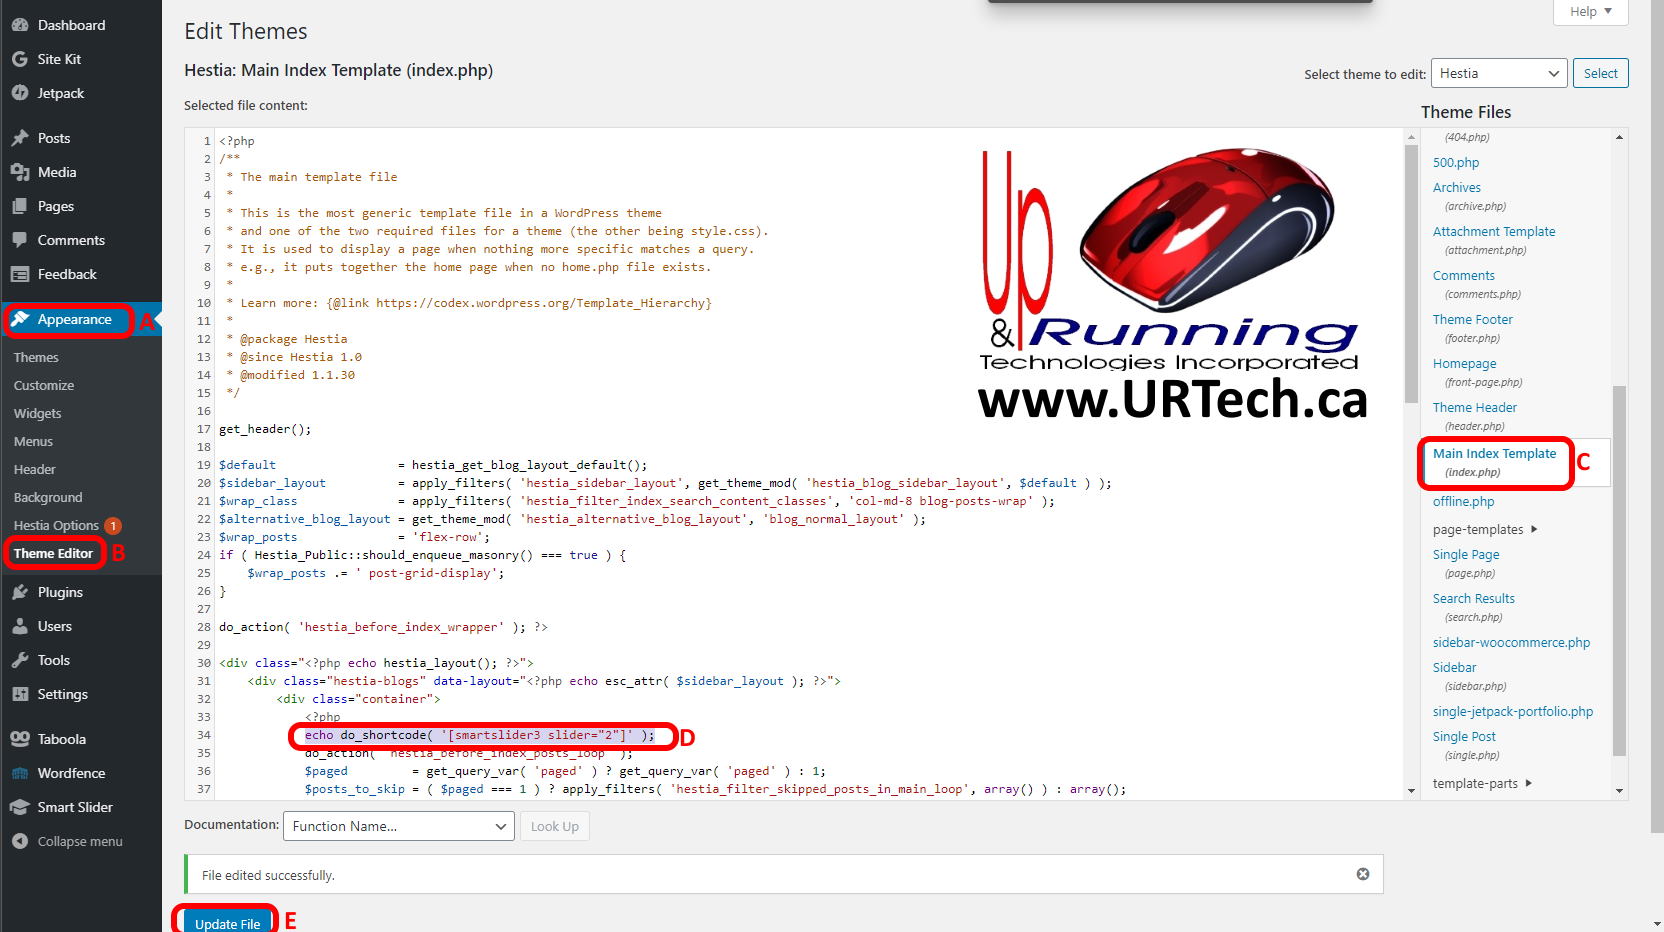
Task: Click the Users icon in sidebar
Action: 21,625
